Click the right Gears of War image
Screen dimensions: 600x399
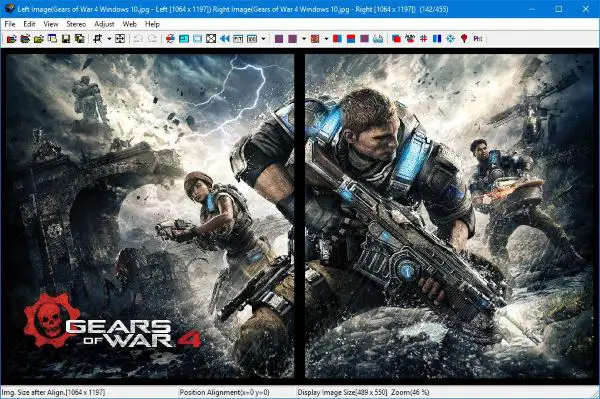450,216
